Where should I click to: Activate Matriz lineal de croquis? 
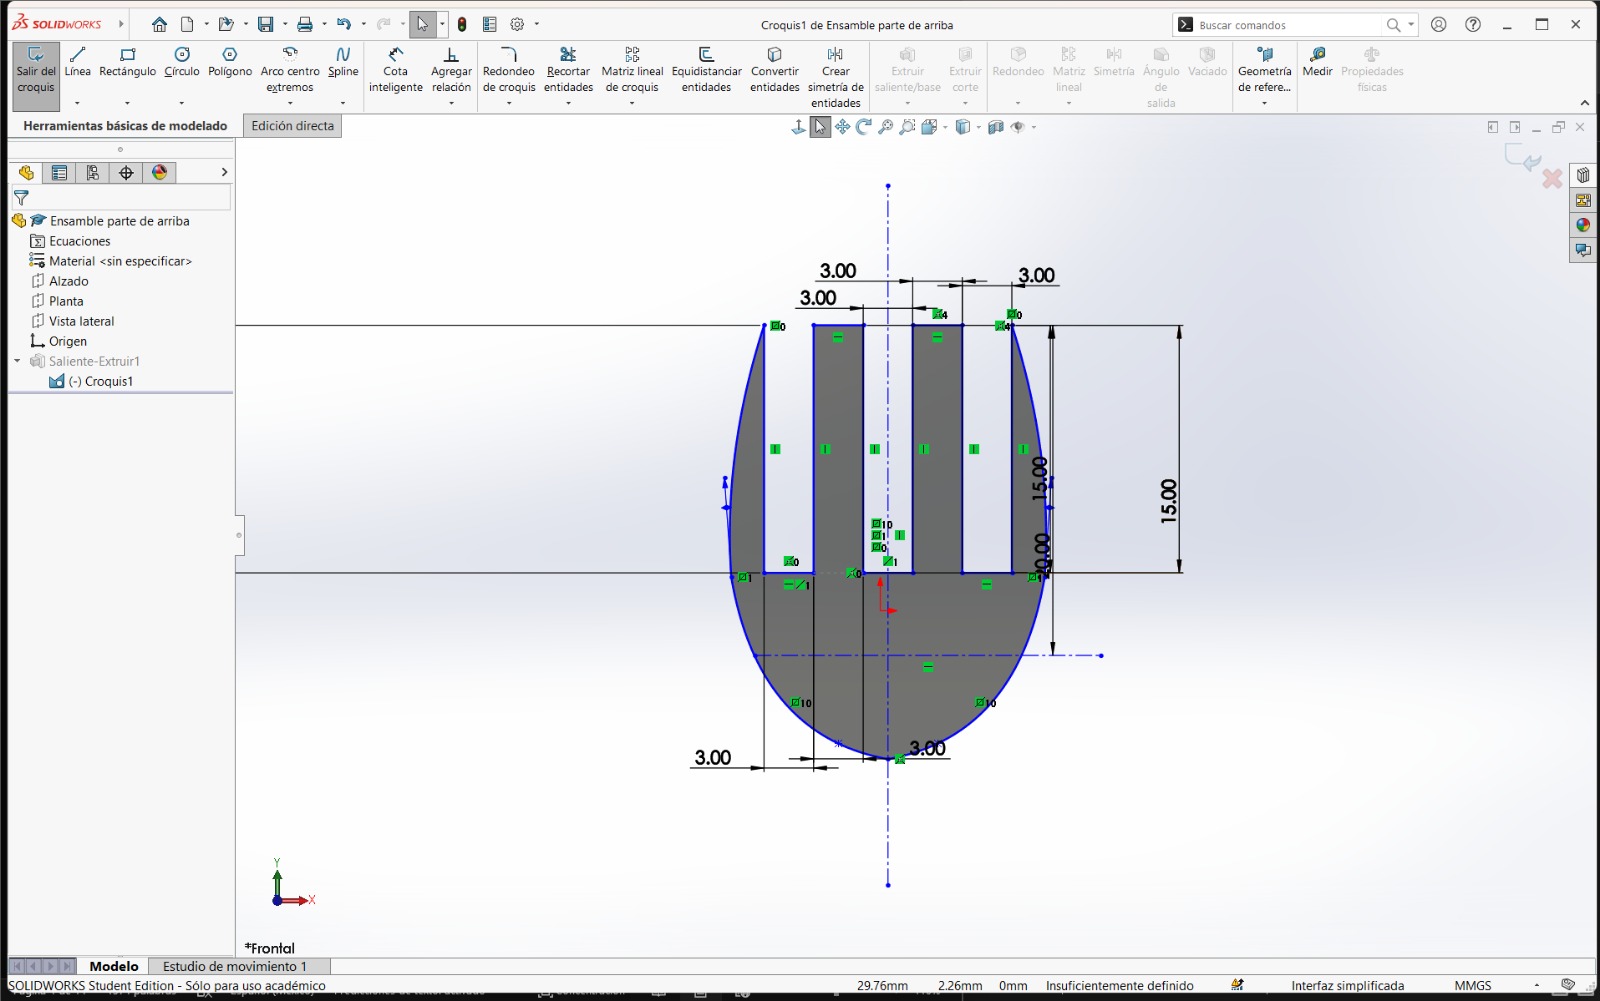[x=632, y=70]
